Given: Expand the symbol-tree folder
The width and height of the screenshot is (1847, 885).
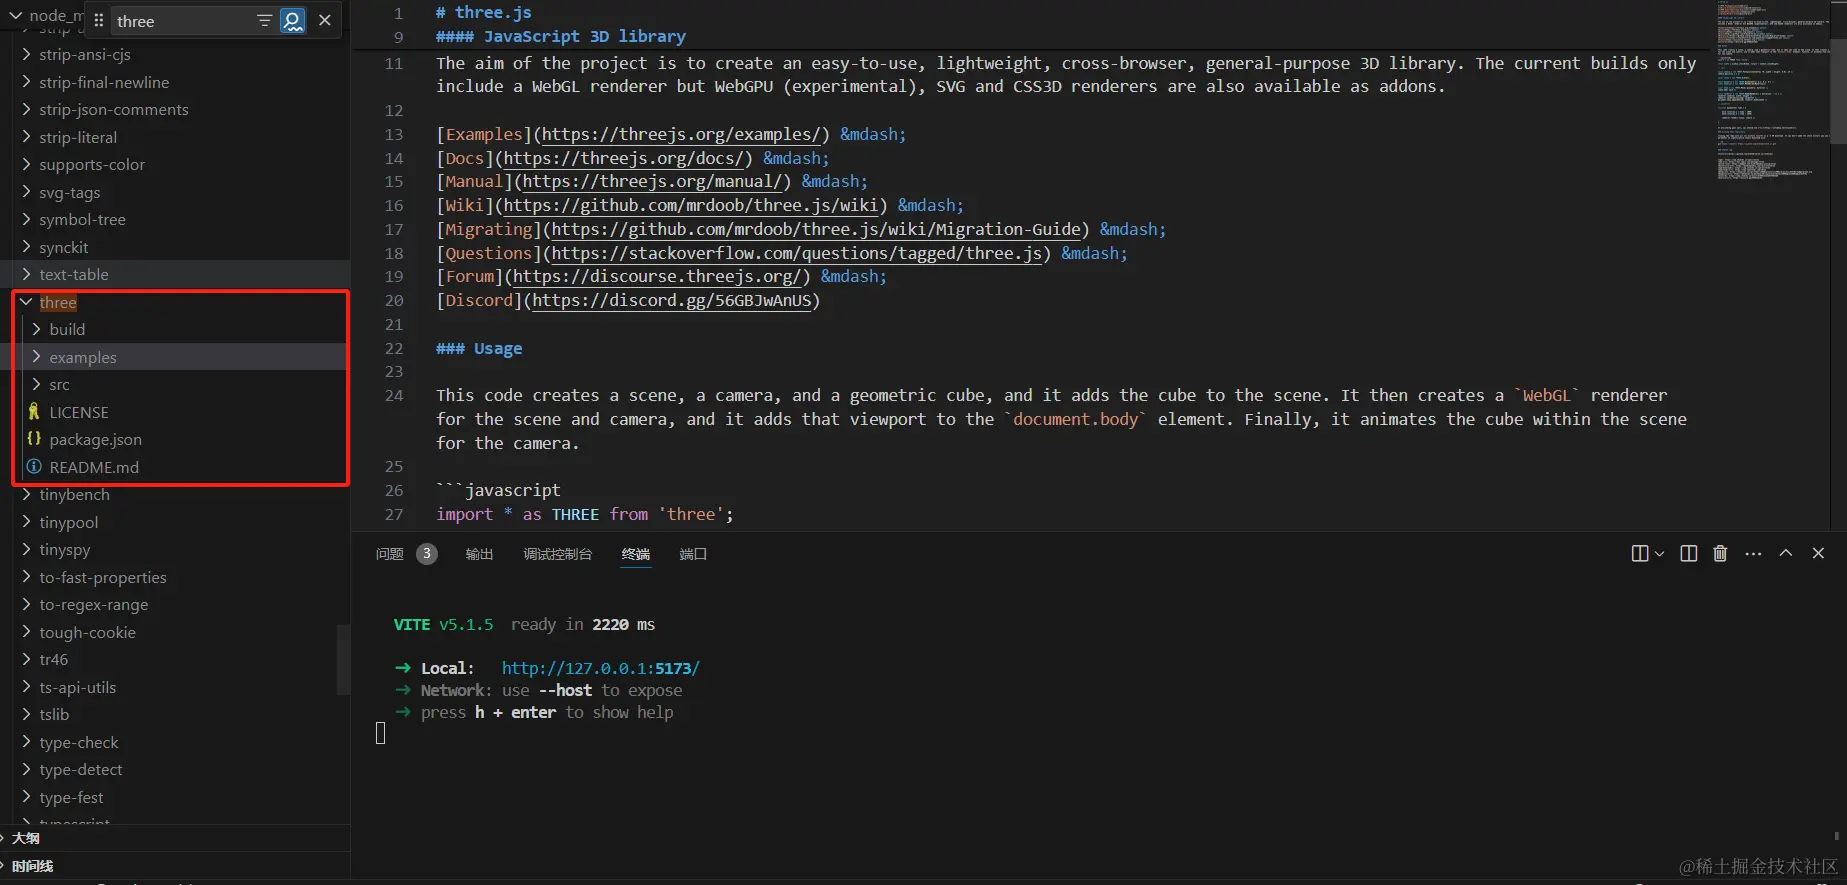Looking at the screenshot, I should click(x=26, y=219).
